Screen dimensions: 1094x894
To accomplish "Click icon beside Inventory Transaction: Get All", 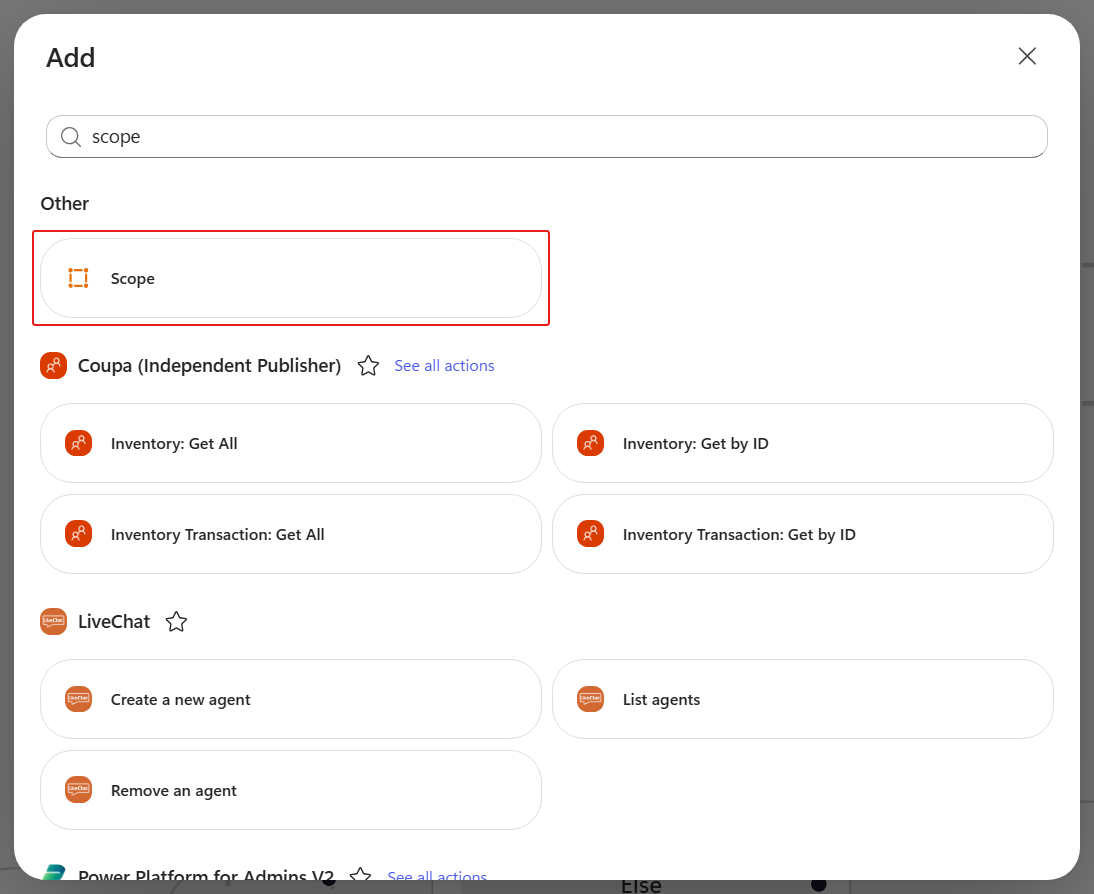I will 78,534.
